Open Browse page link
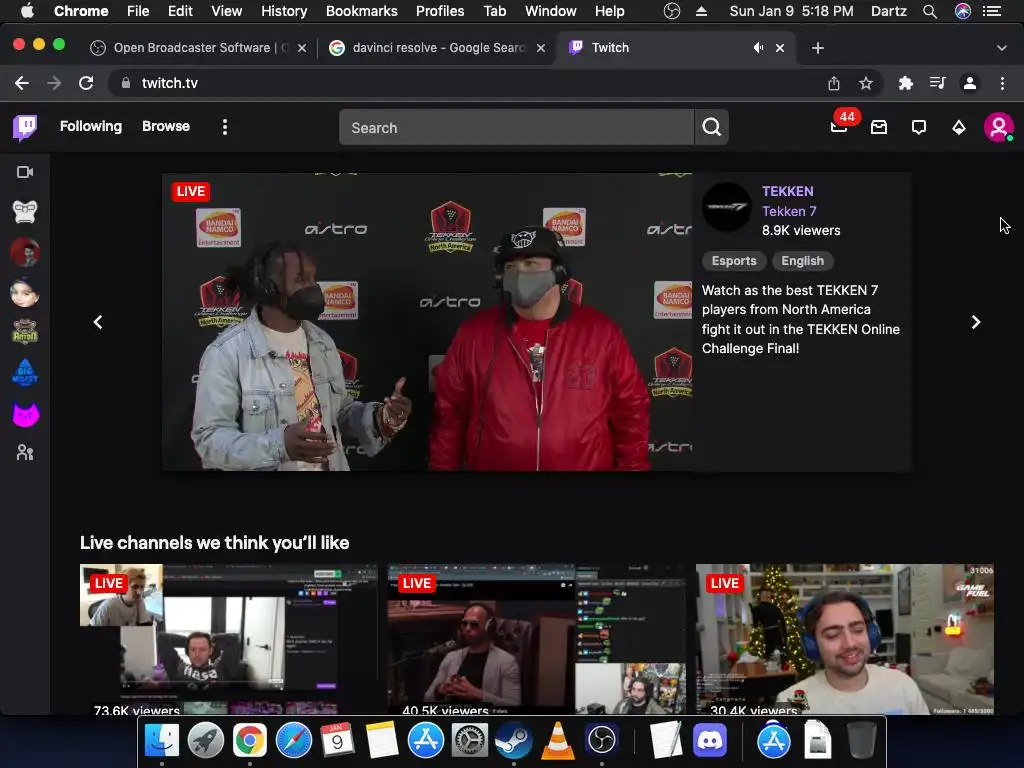Screen dimensions: 1024x768 166,126
